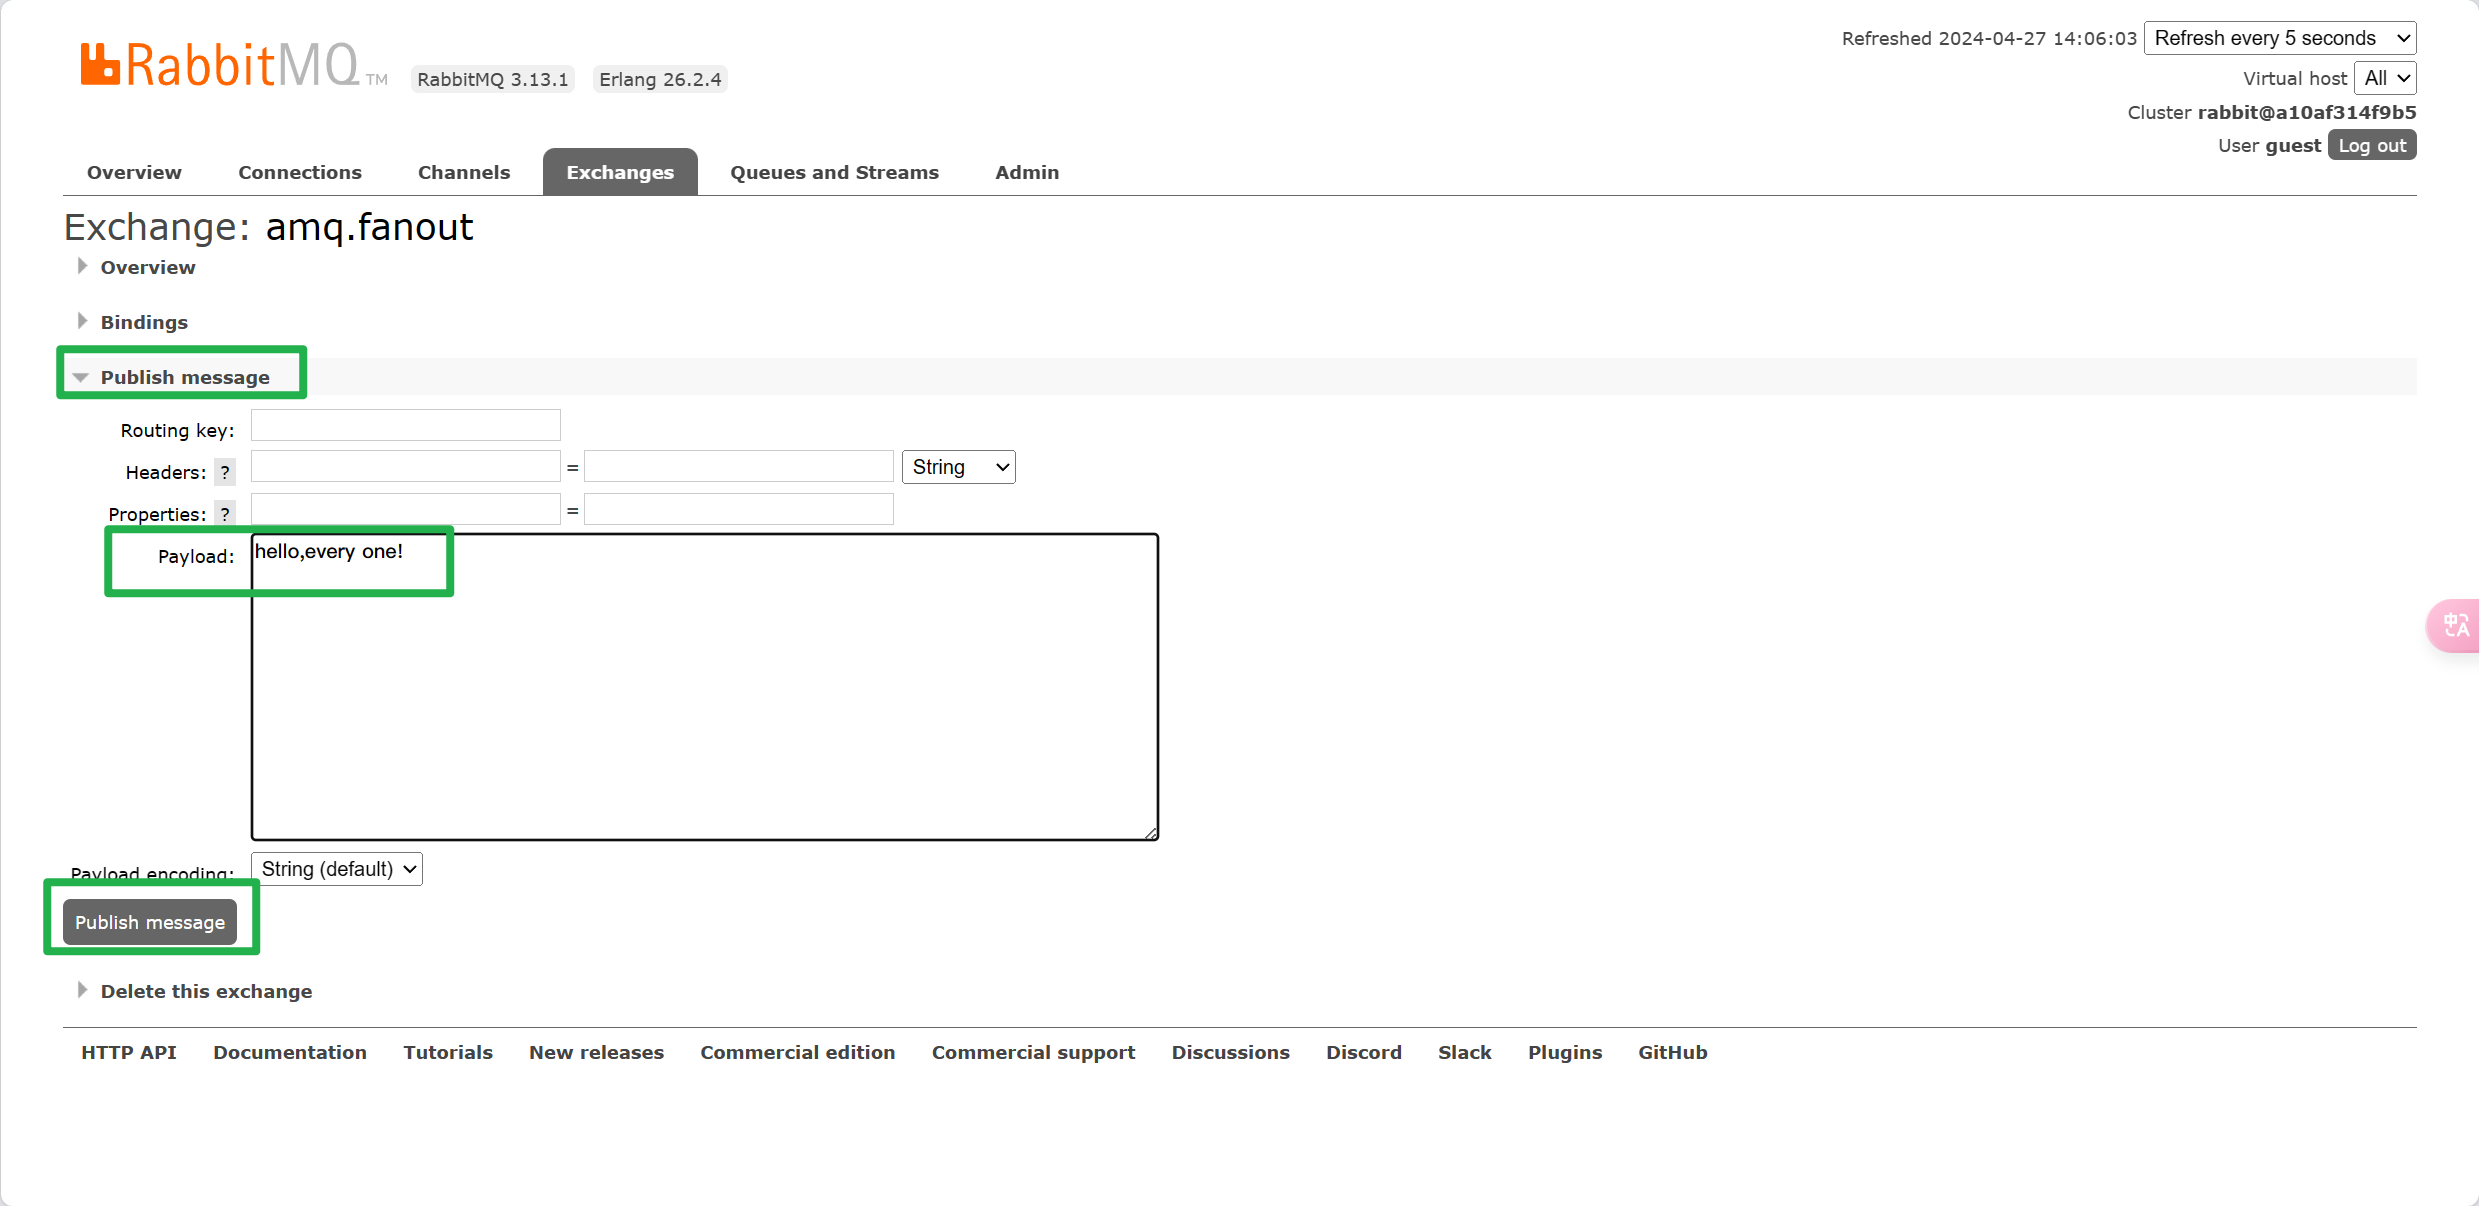Screen dimensions: 2479x1206
Task: Switch to Queues and Streams tab
Action: click(834, 172)
